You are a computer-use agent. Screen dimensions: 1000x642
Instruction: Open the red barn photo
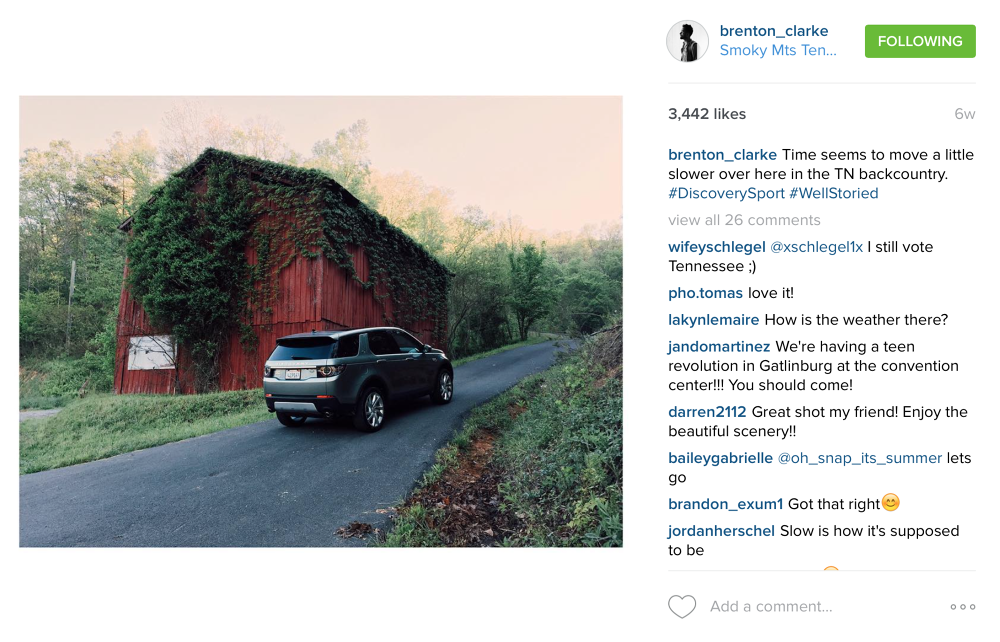point(321,321)
